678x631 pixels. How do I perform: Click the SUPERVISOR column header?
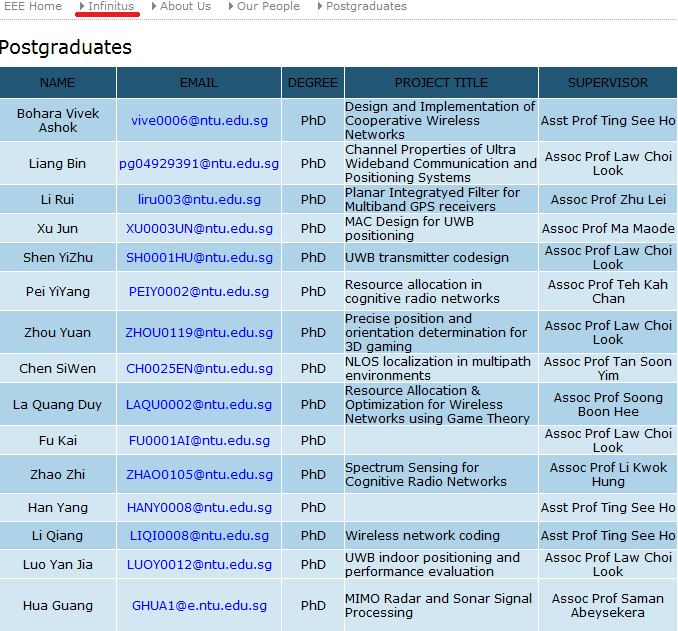608,83
